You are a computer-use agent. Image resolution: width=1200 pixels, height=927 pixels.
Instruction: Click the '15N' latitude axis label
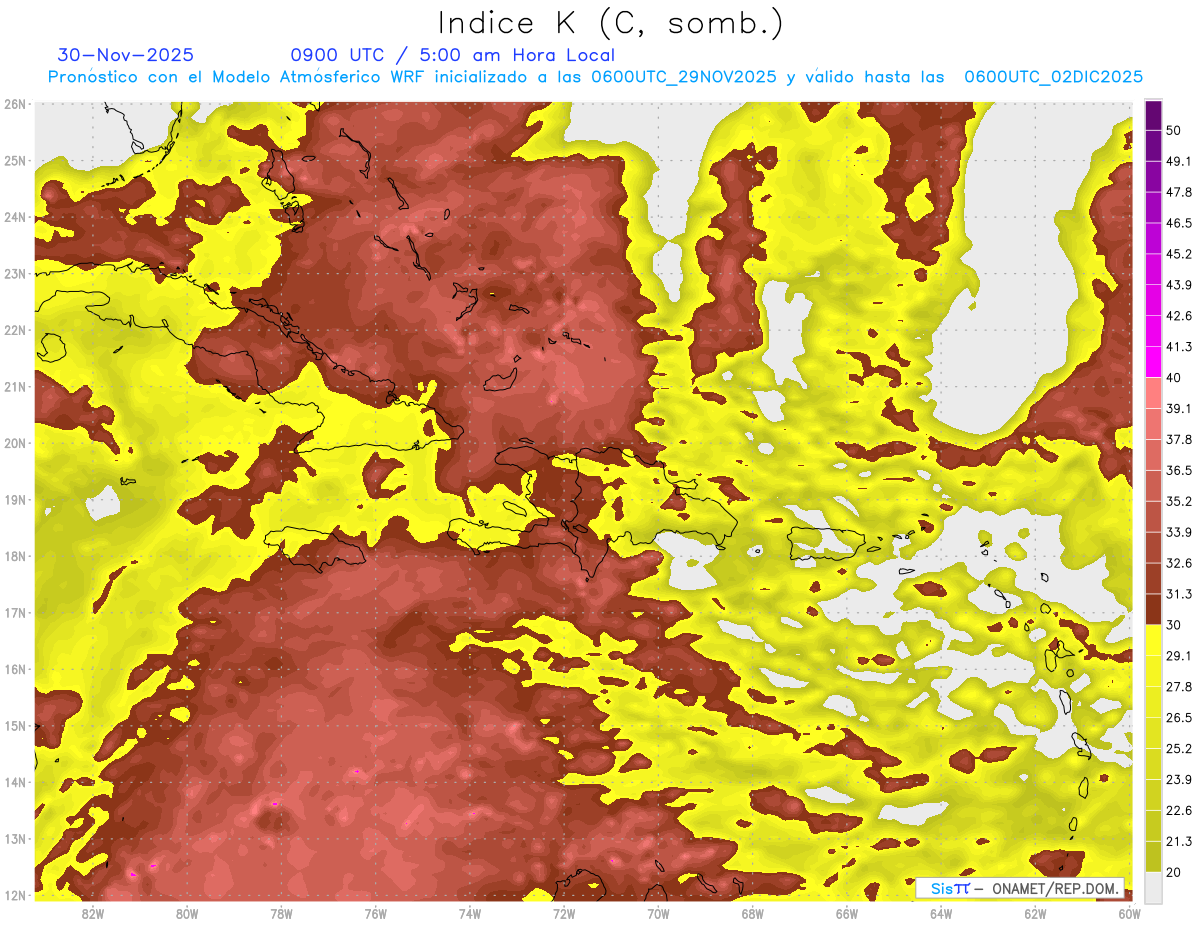15,726
